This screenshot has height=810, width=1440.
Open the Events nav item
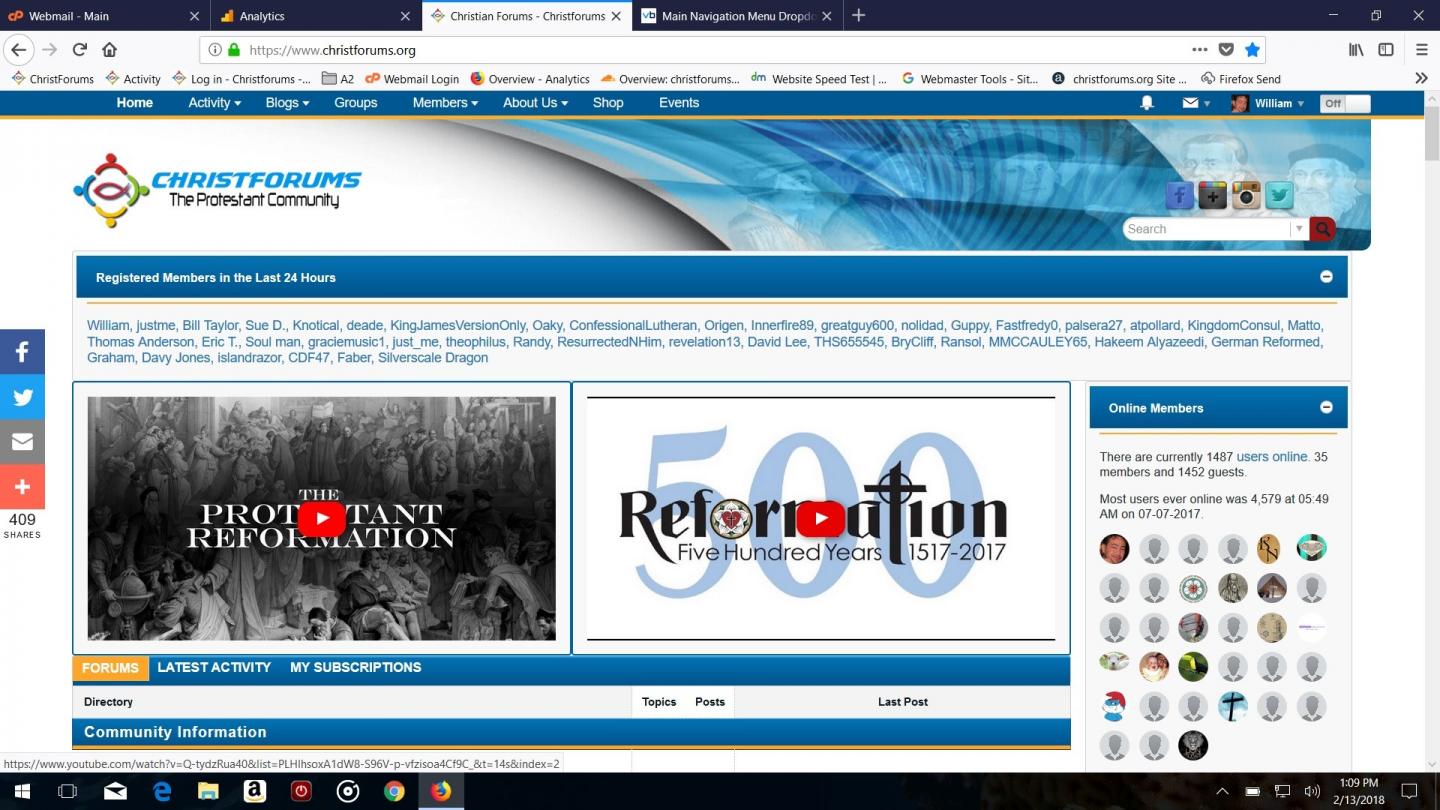tap(679, 103)
